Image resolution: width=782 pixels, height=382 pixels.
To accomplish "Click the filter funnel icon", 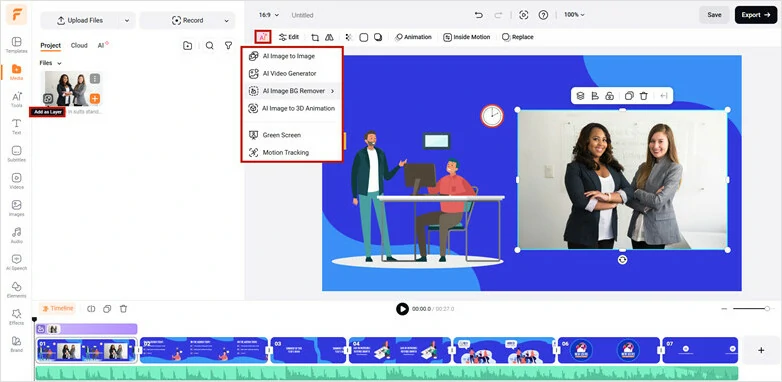I will point(228,45).
